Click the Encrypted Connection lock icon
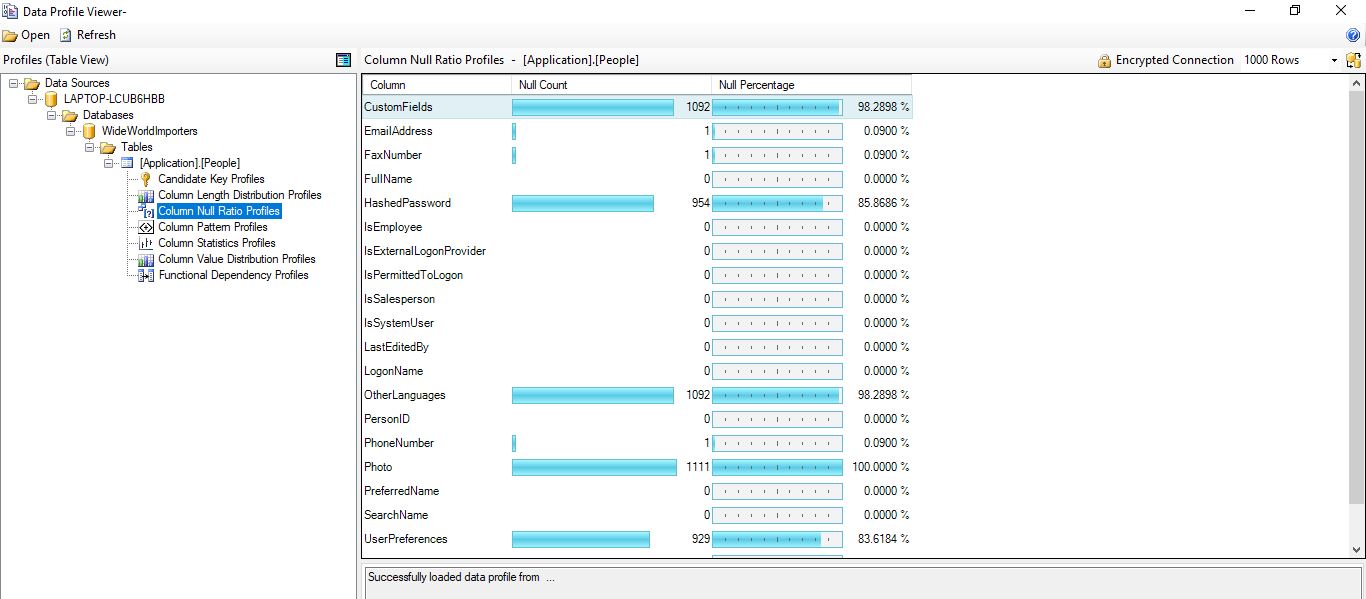 1104,60
